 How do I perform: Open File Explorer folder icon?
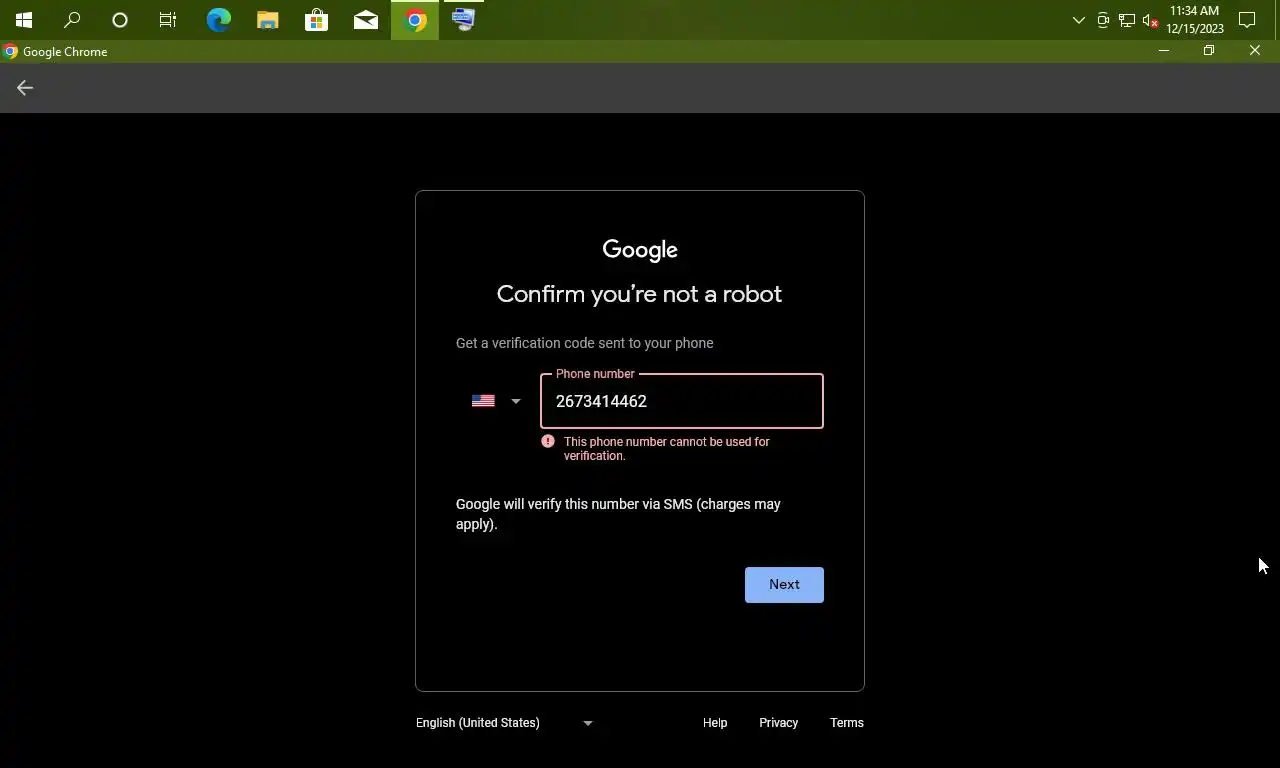point(268,20)
